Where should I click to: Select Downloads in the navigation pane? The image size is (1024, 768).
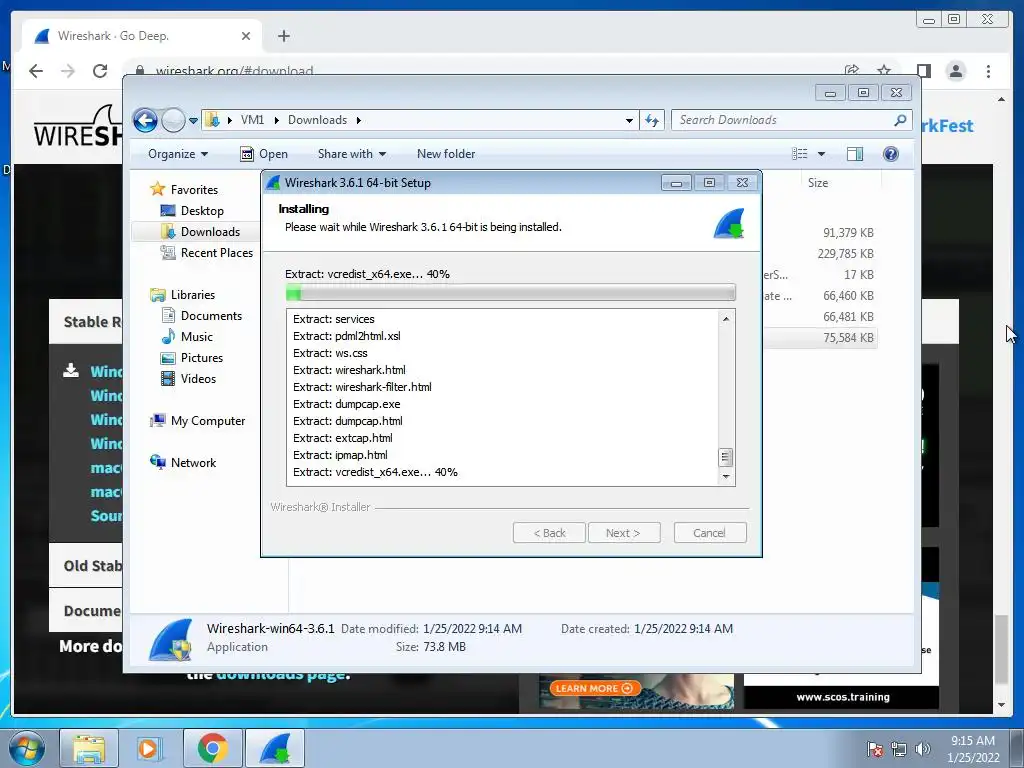point(210,232)
